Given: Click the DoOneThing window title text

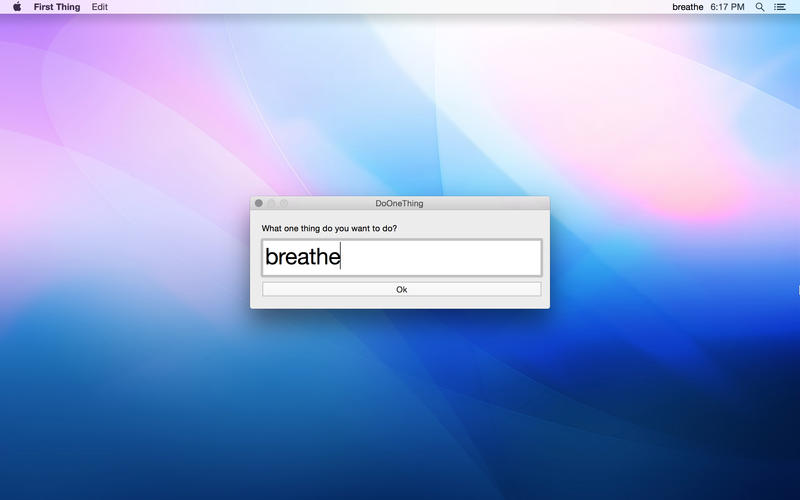Looking at the screenshot, I should click(399, 203).
